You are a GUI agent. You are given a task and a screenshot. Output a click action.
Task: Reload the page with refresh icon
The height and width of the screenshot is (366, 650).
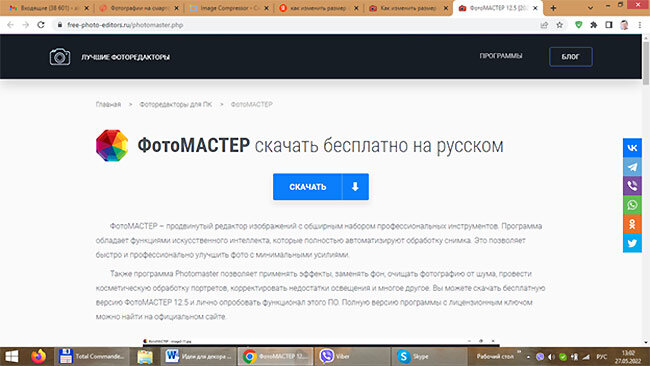coord(41,25)
